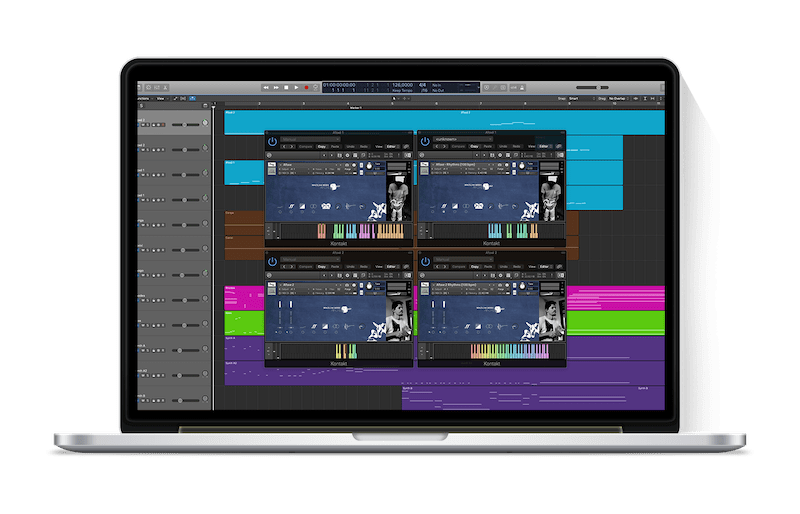Open the Drag No Overlap dropdown
Viewport: 800px width, 514px height.
click(x=618, y=98)
